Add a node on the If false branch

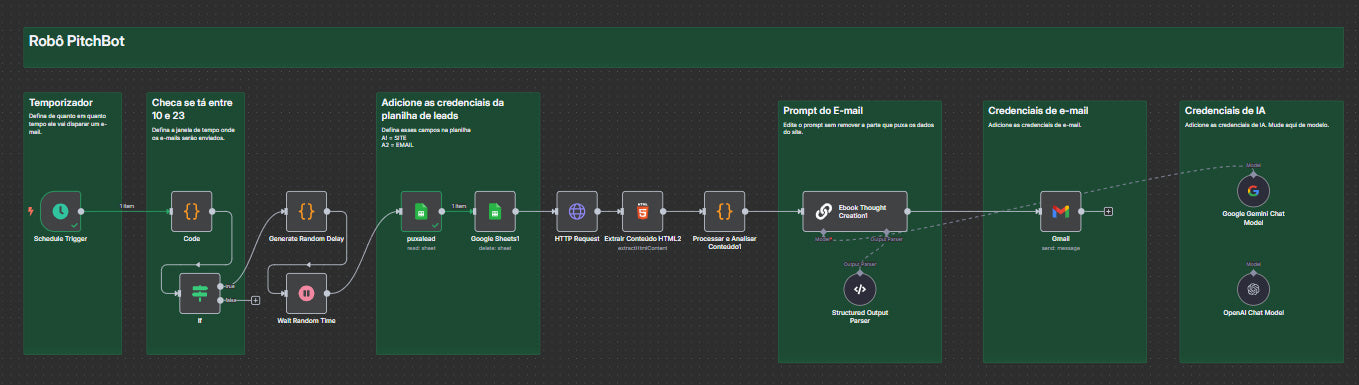pos(255,300)
